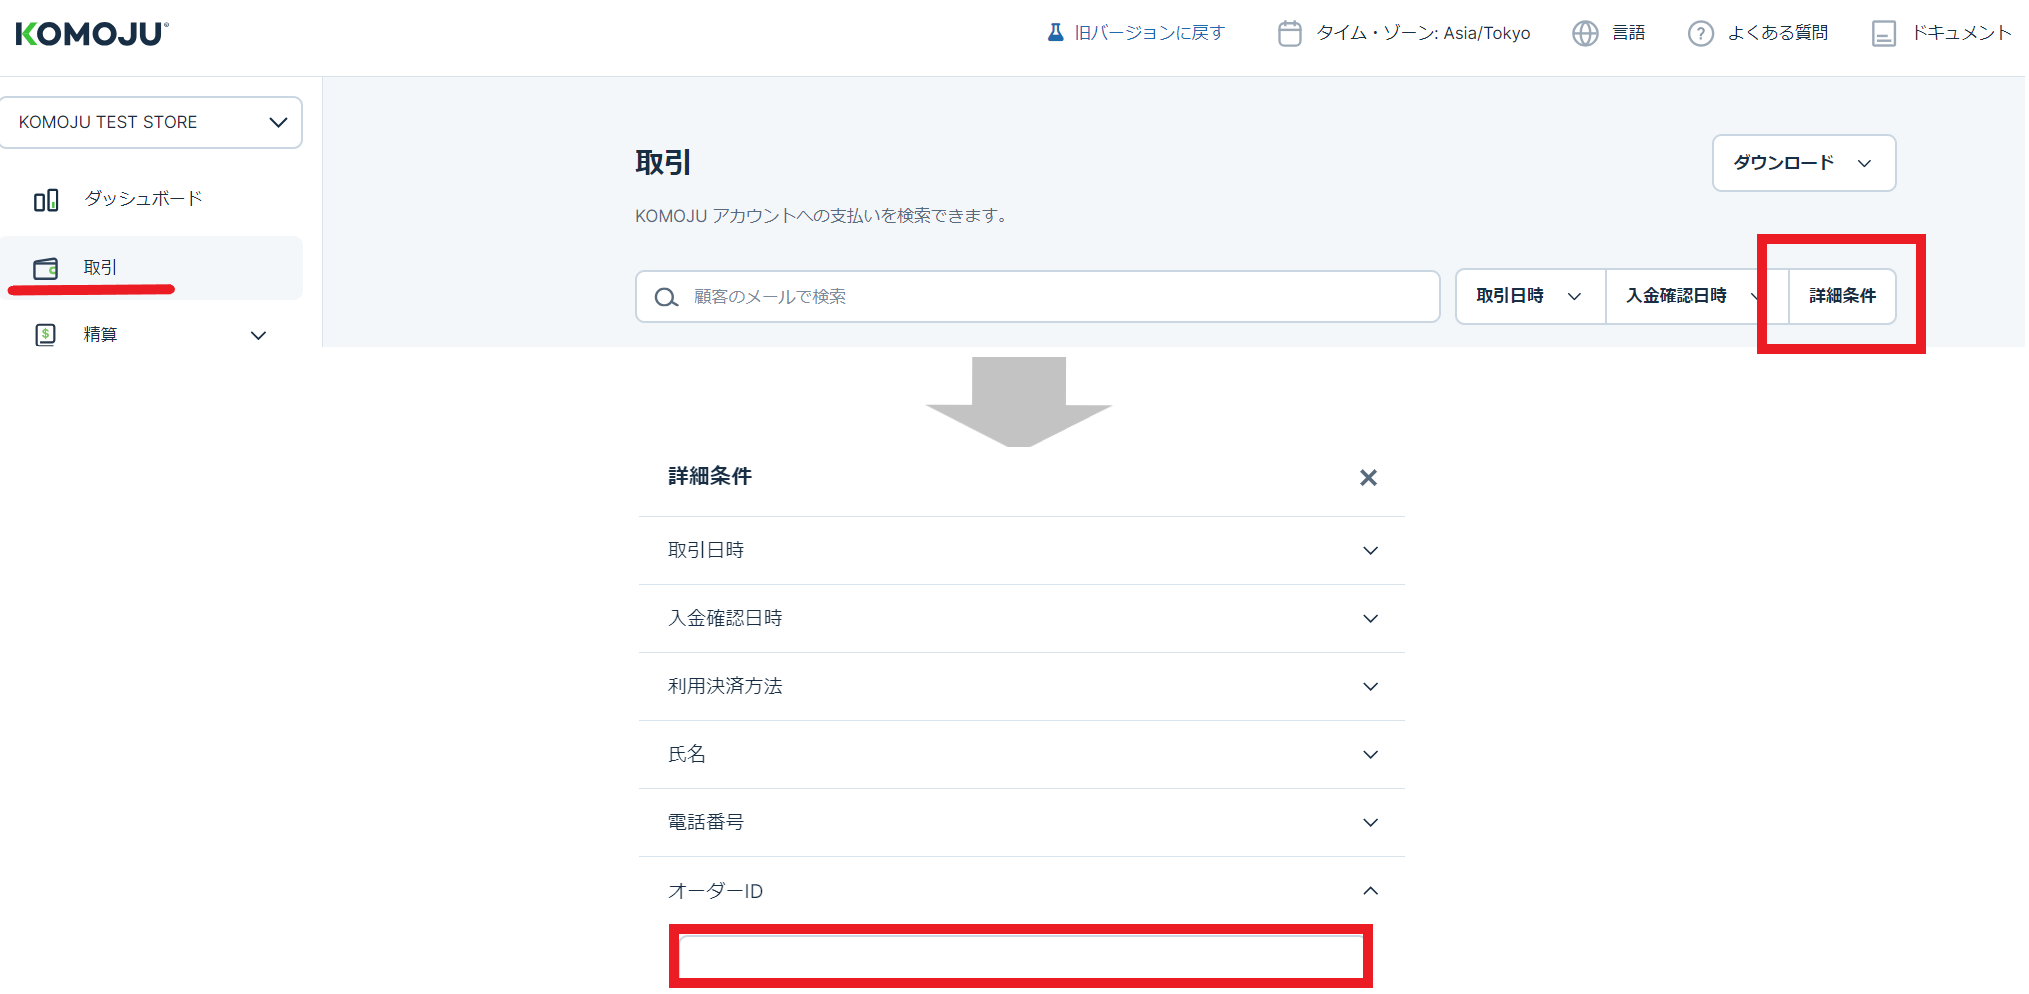Click the question mark FAQ icon
This screenshot has height=994, width=2029.
point(1700,34)
